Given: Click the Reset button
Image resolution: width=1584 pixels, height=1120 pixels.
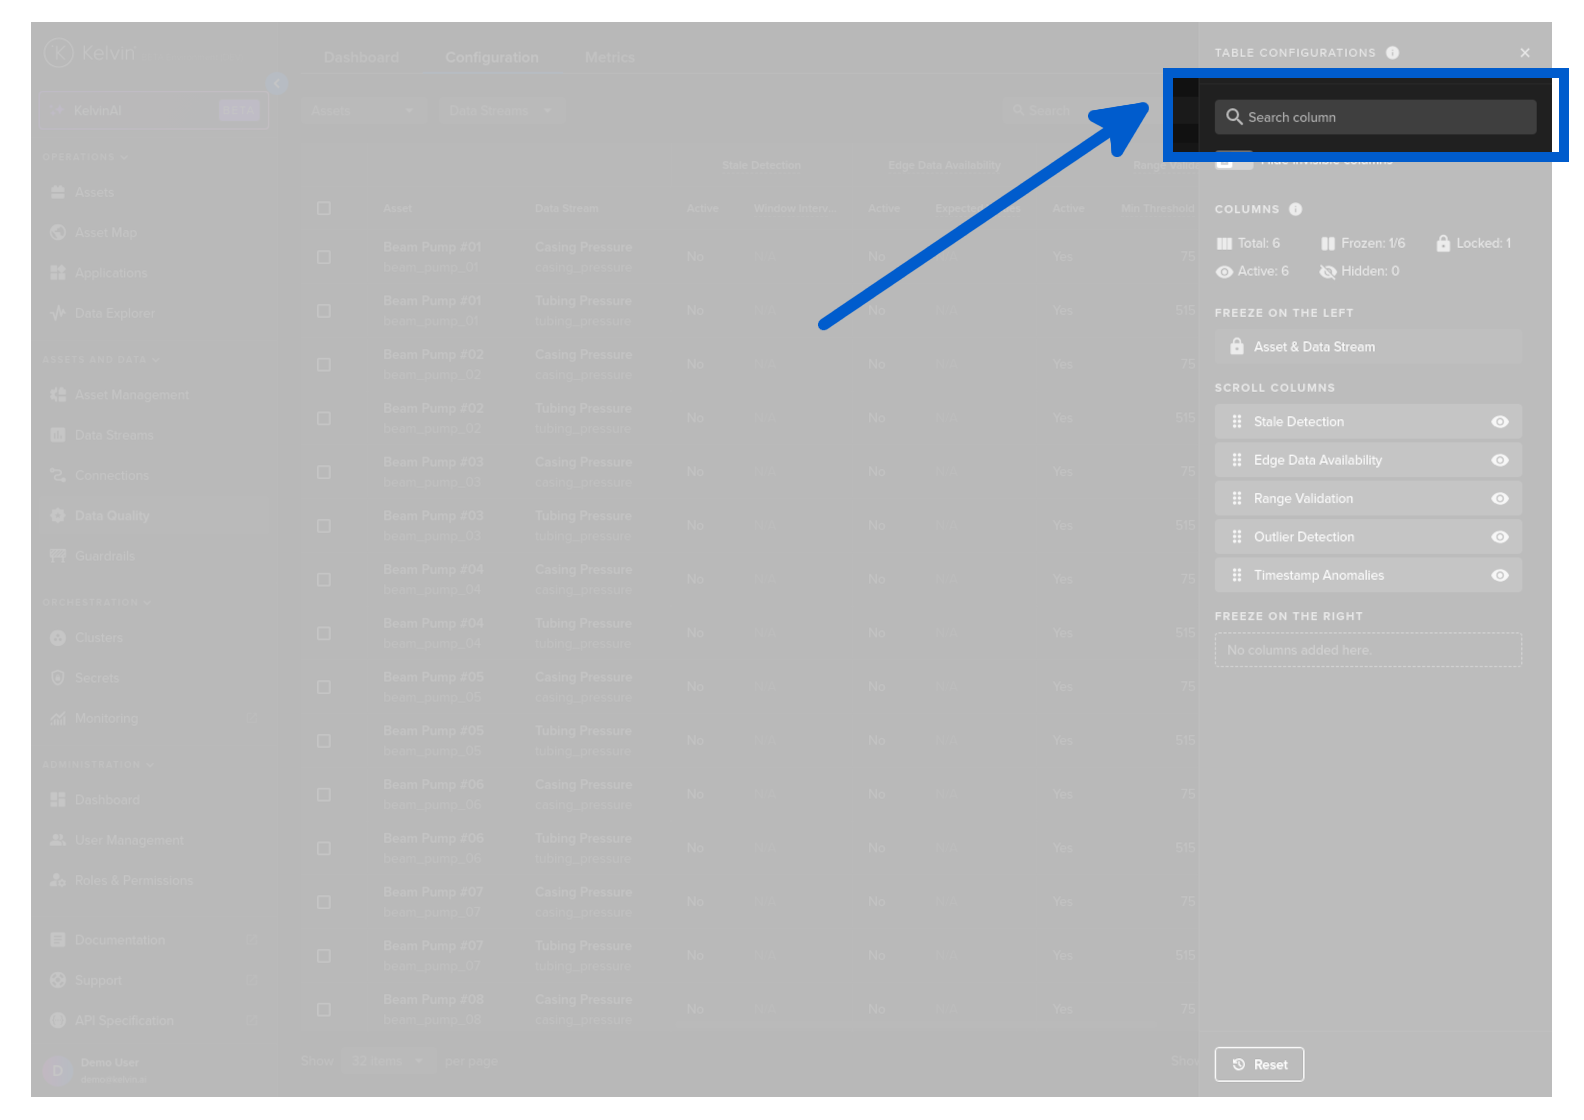Looking at the screenshot, I should point(1259,1065).
